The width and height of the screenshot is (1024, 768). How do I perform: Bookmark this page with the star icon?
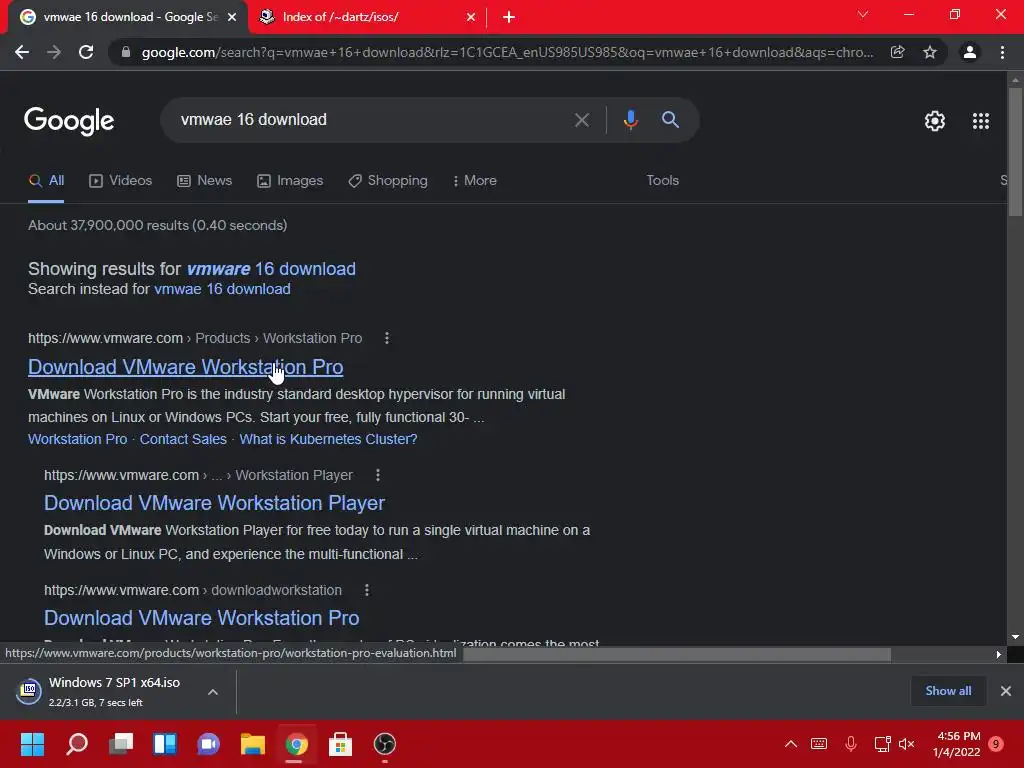[x=930, y=52]
